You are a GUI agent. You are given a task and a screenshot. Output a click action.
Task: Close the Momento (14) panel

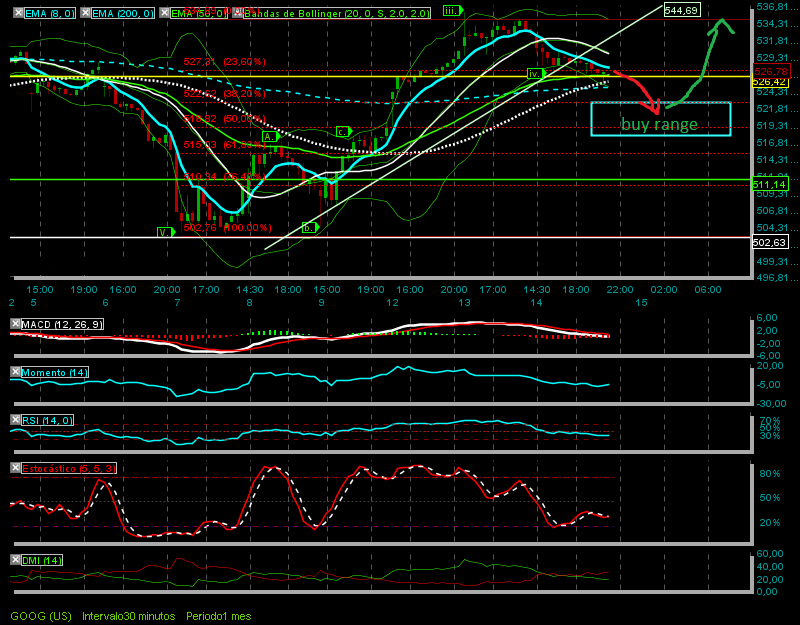[15, 372]
